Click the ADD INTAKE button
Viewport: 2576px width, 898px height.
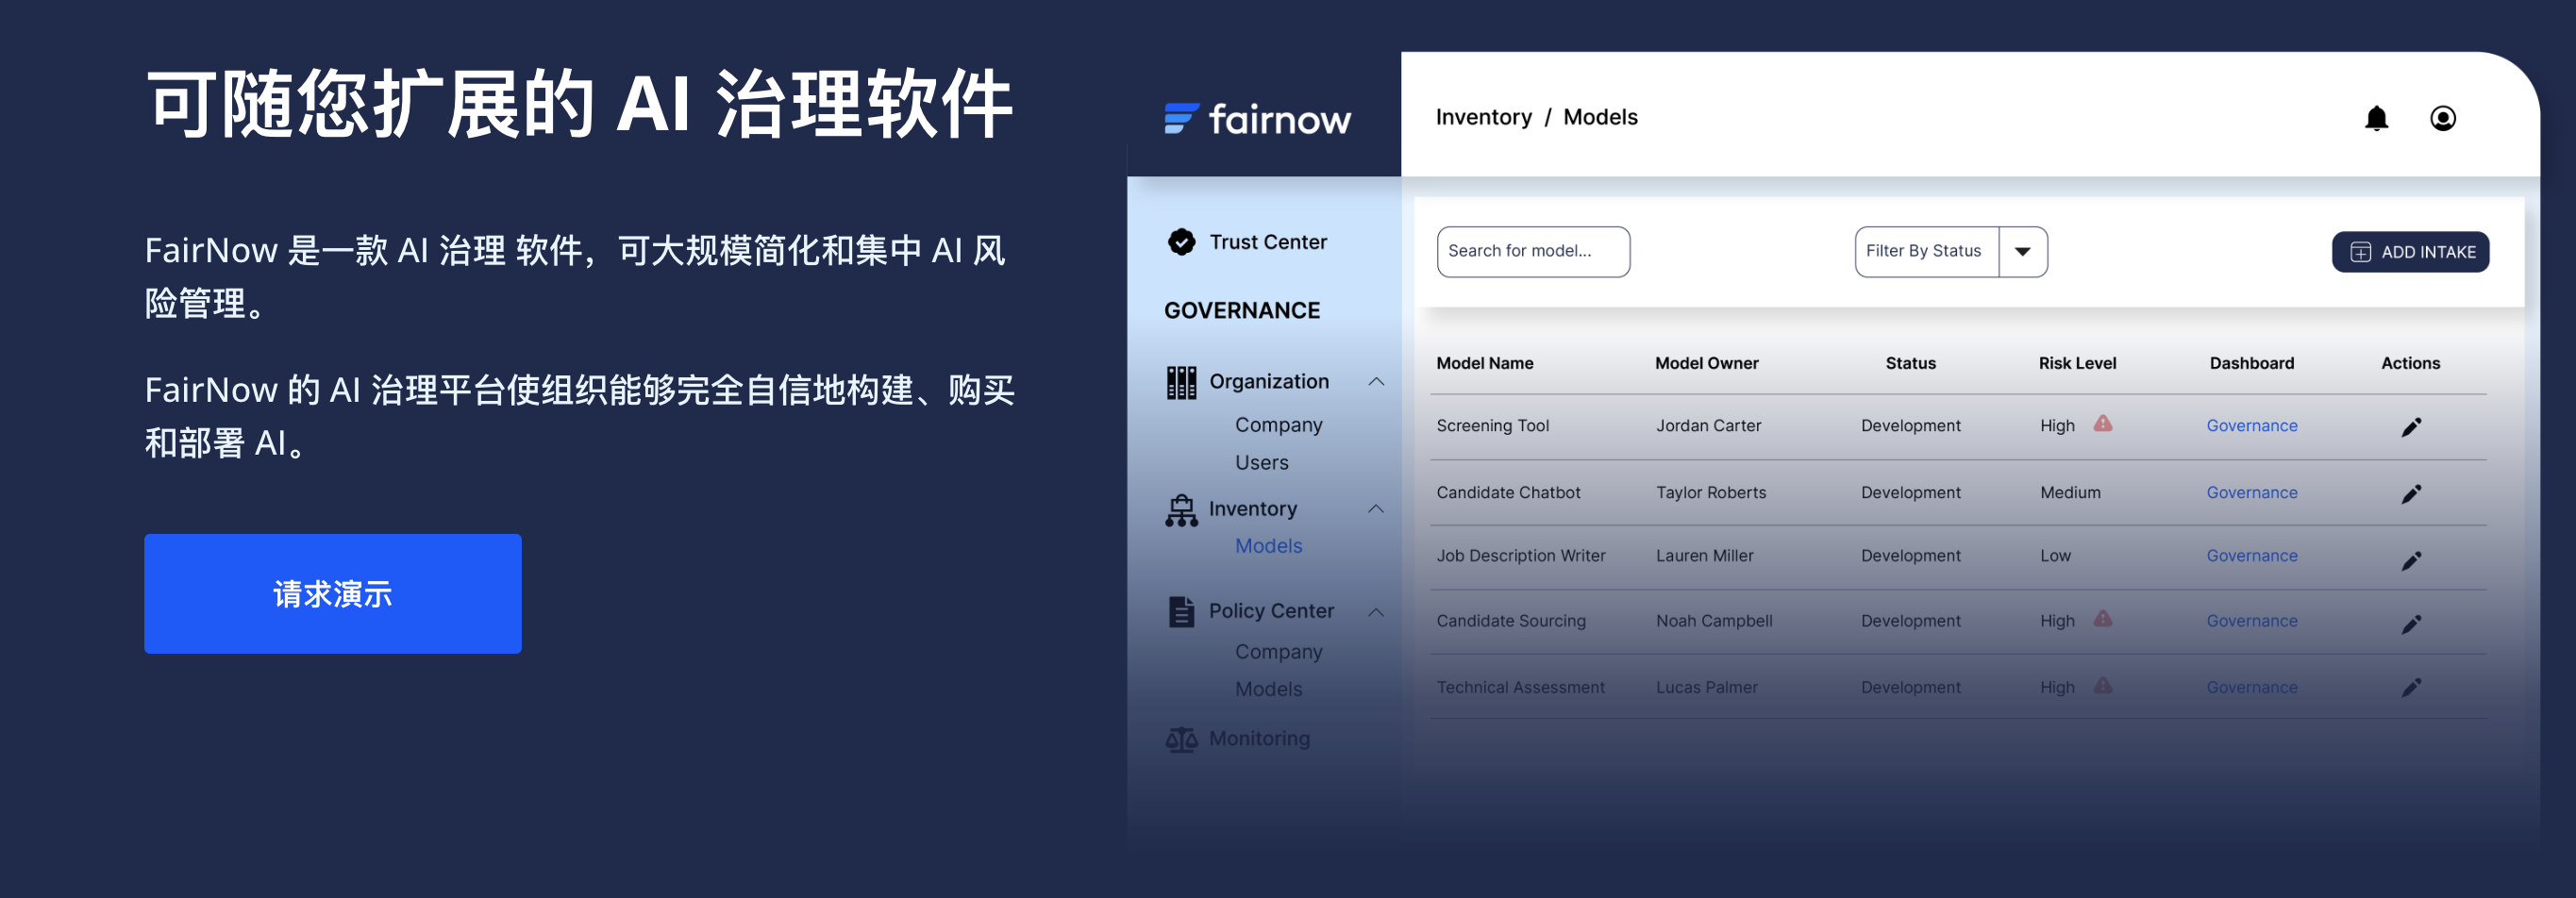click(2410, 252)
